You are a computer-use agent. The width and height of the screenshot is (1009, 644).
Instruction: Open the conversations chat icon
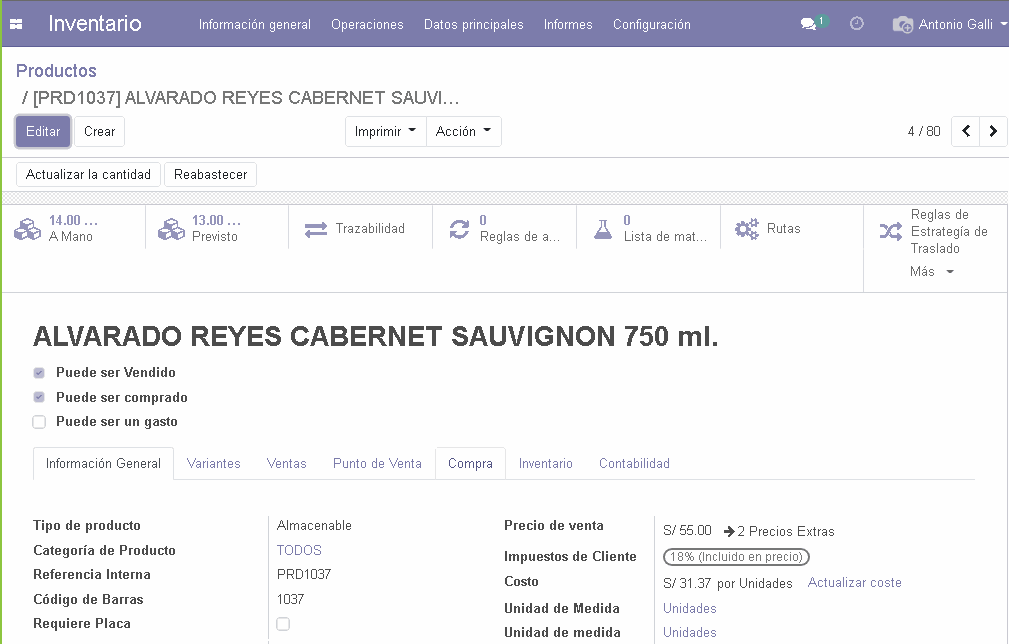point(809,24)
